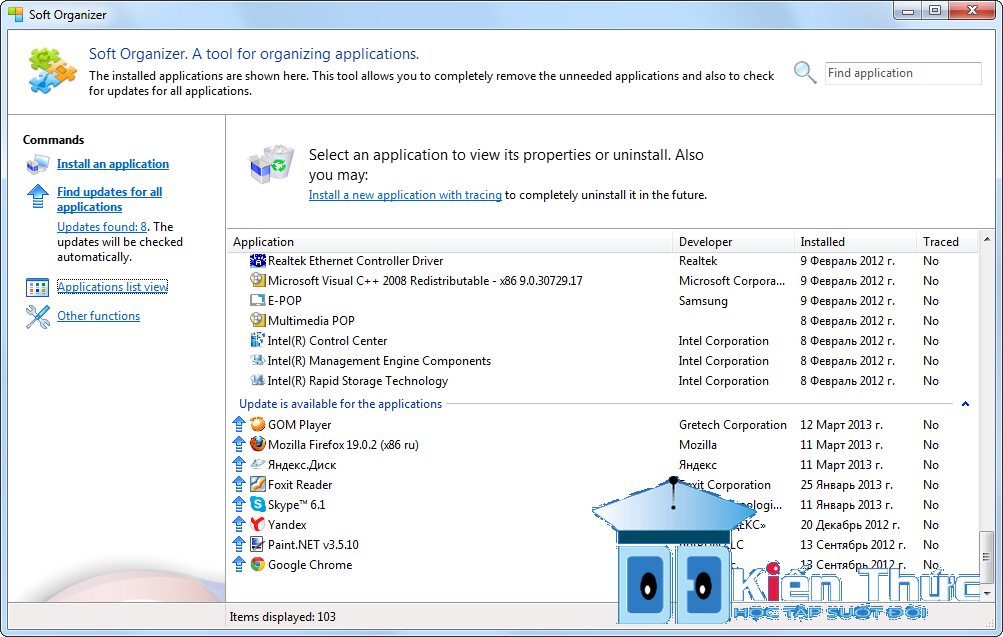Screen dimensions: 1003x637
Task: Click the Skype application icon
Action: click(x=258, y=504)
